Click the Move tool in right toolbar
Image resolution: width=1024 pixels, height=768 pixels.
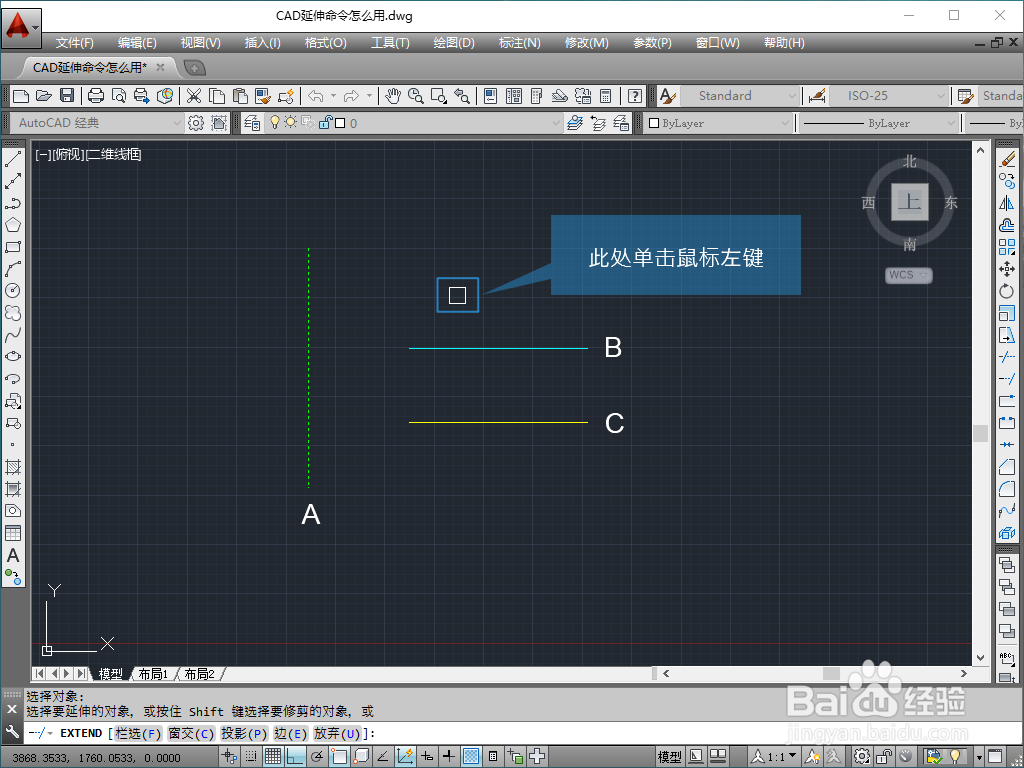(1007, 269)
